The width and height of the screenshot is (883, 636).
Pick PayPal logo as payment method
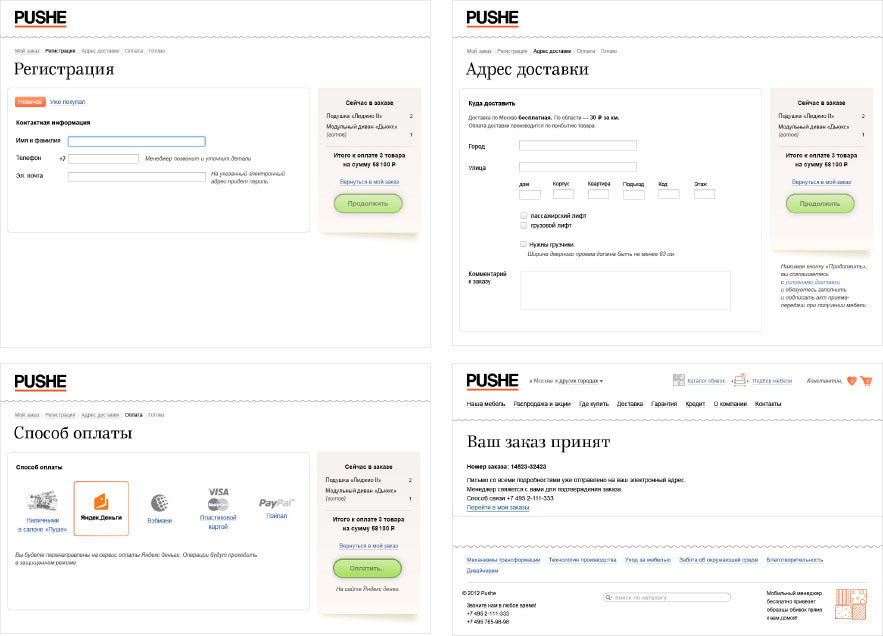275,502
